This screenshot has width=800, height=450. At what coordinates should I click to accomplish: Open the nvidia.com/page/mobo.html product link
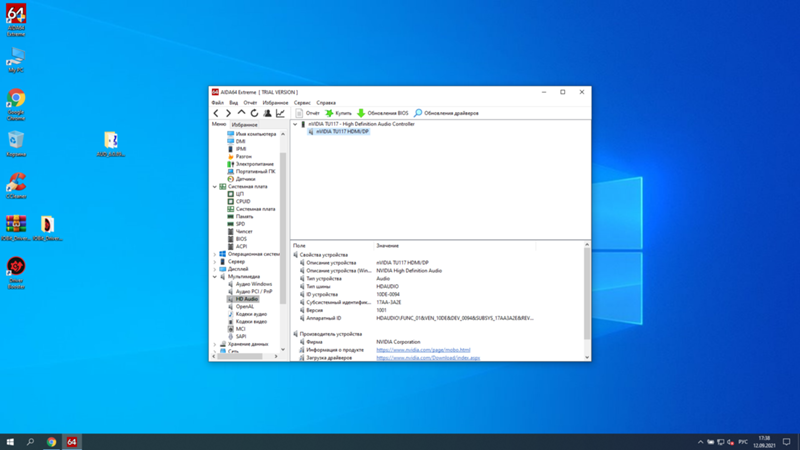[x=423, y=350]
